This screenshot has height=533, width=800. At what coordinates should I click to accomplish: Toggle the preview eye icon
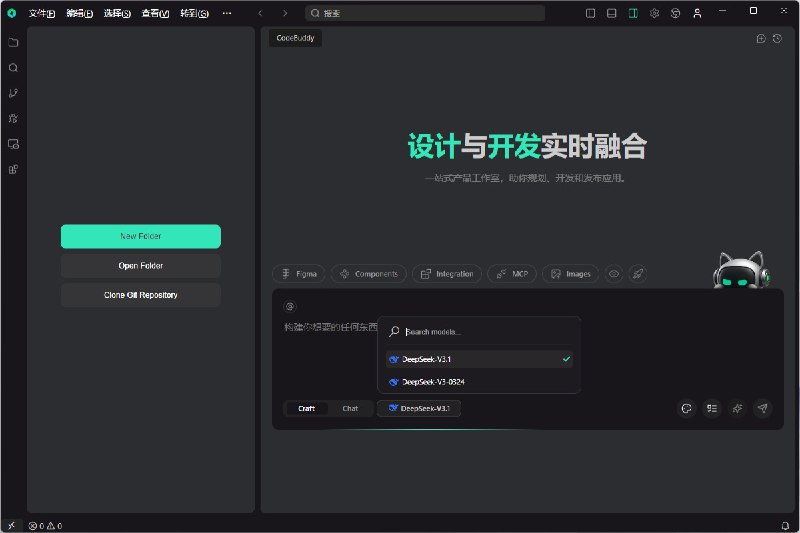pos(614,273)
